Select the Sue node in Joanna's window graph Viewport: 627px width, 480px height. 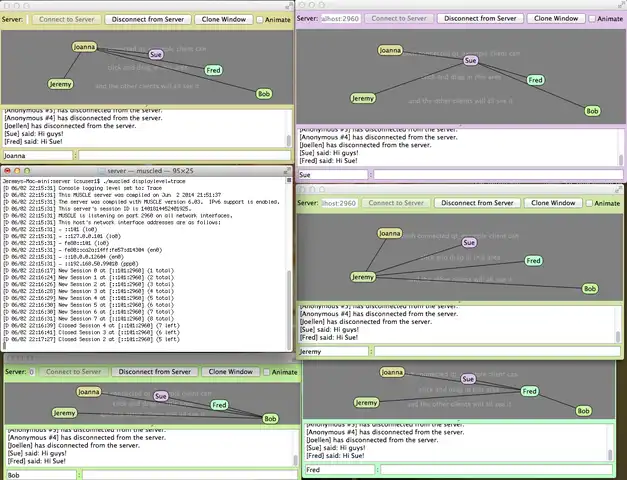coord(156,54)
